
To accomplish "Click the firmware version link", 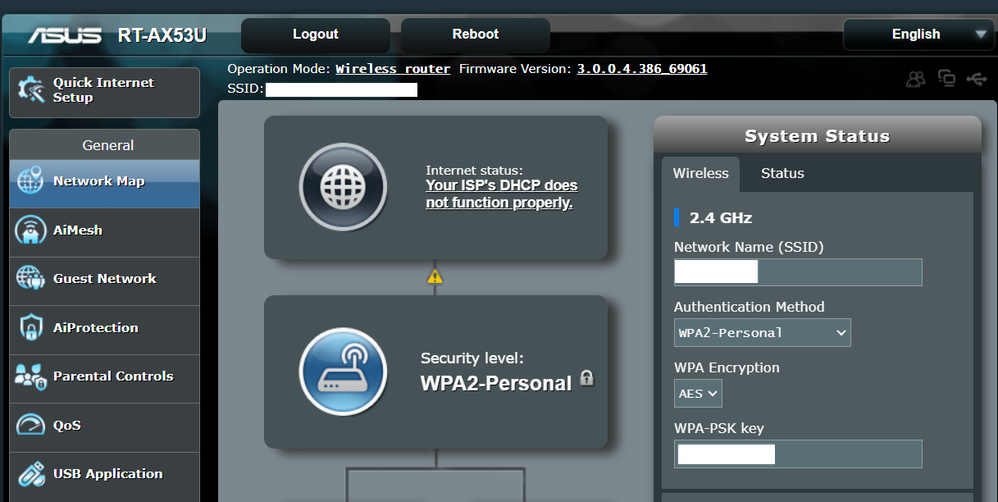I will (642, 69).
